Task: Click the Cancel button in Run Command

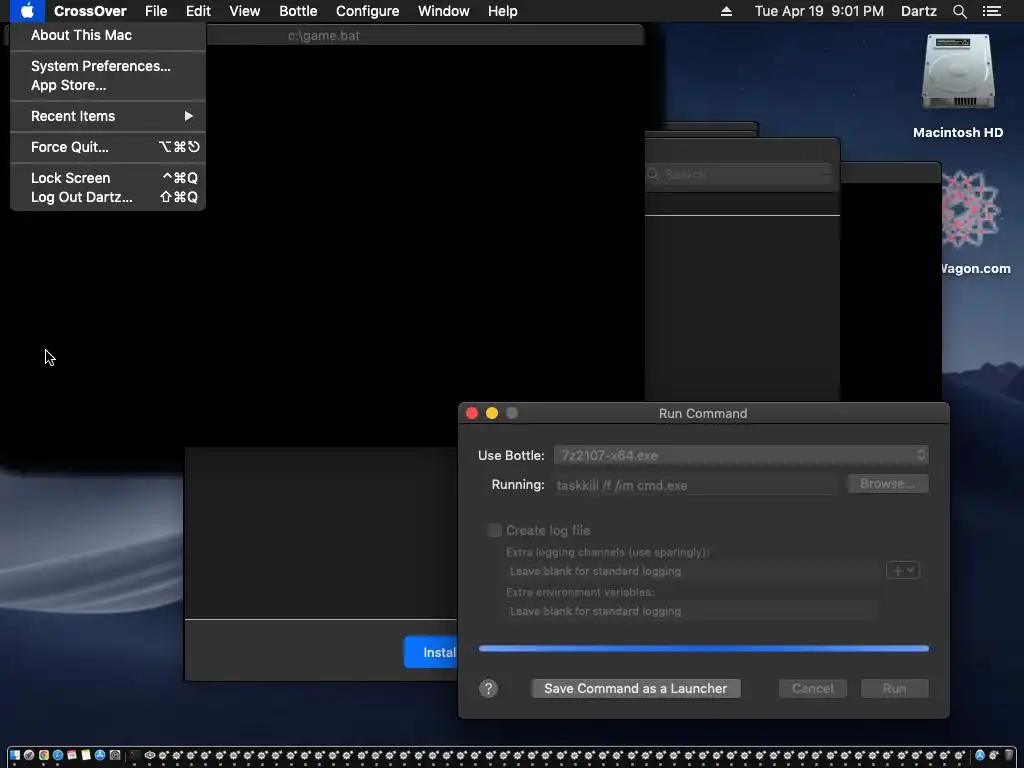Action: point(812,688)
